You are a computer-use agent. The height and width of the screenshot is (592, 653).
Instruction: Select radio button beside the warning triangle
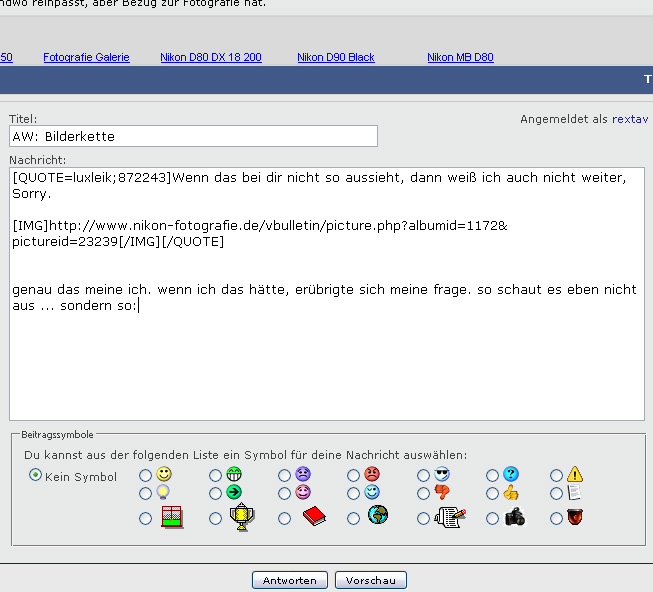[556, 475]
